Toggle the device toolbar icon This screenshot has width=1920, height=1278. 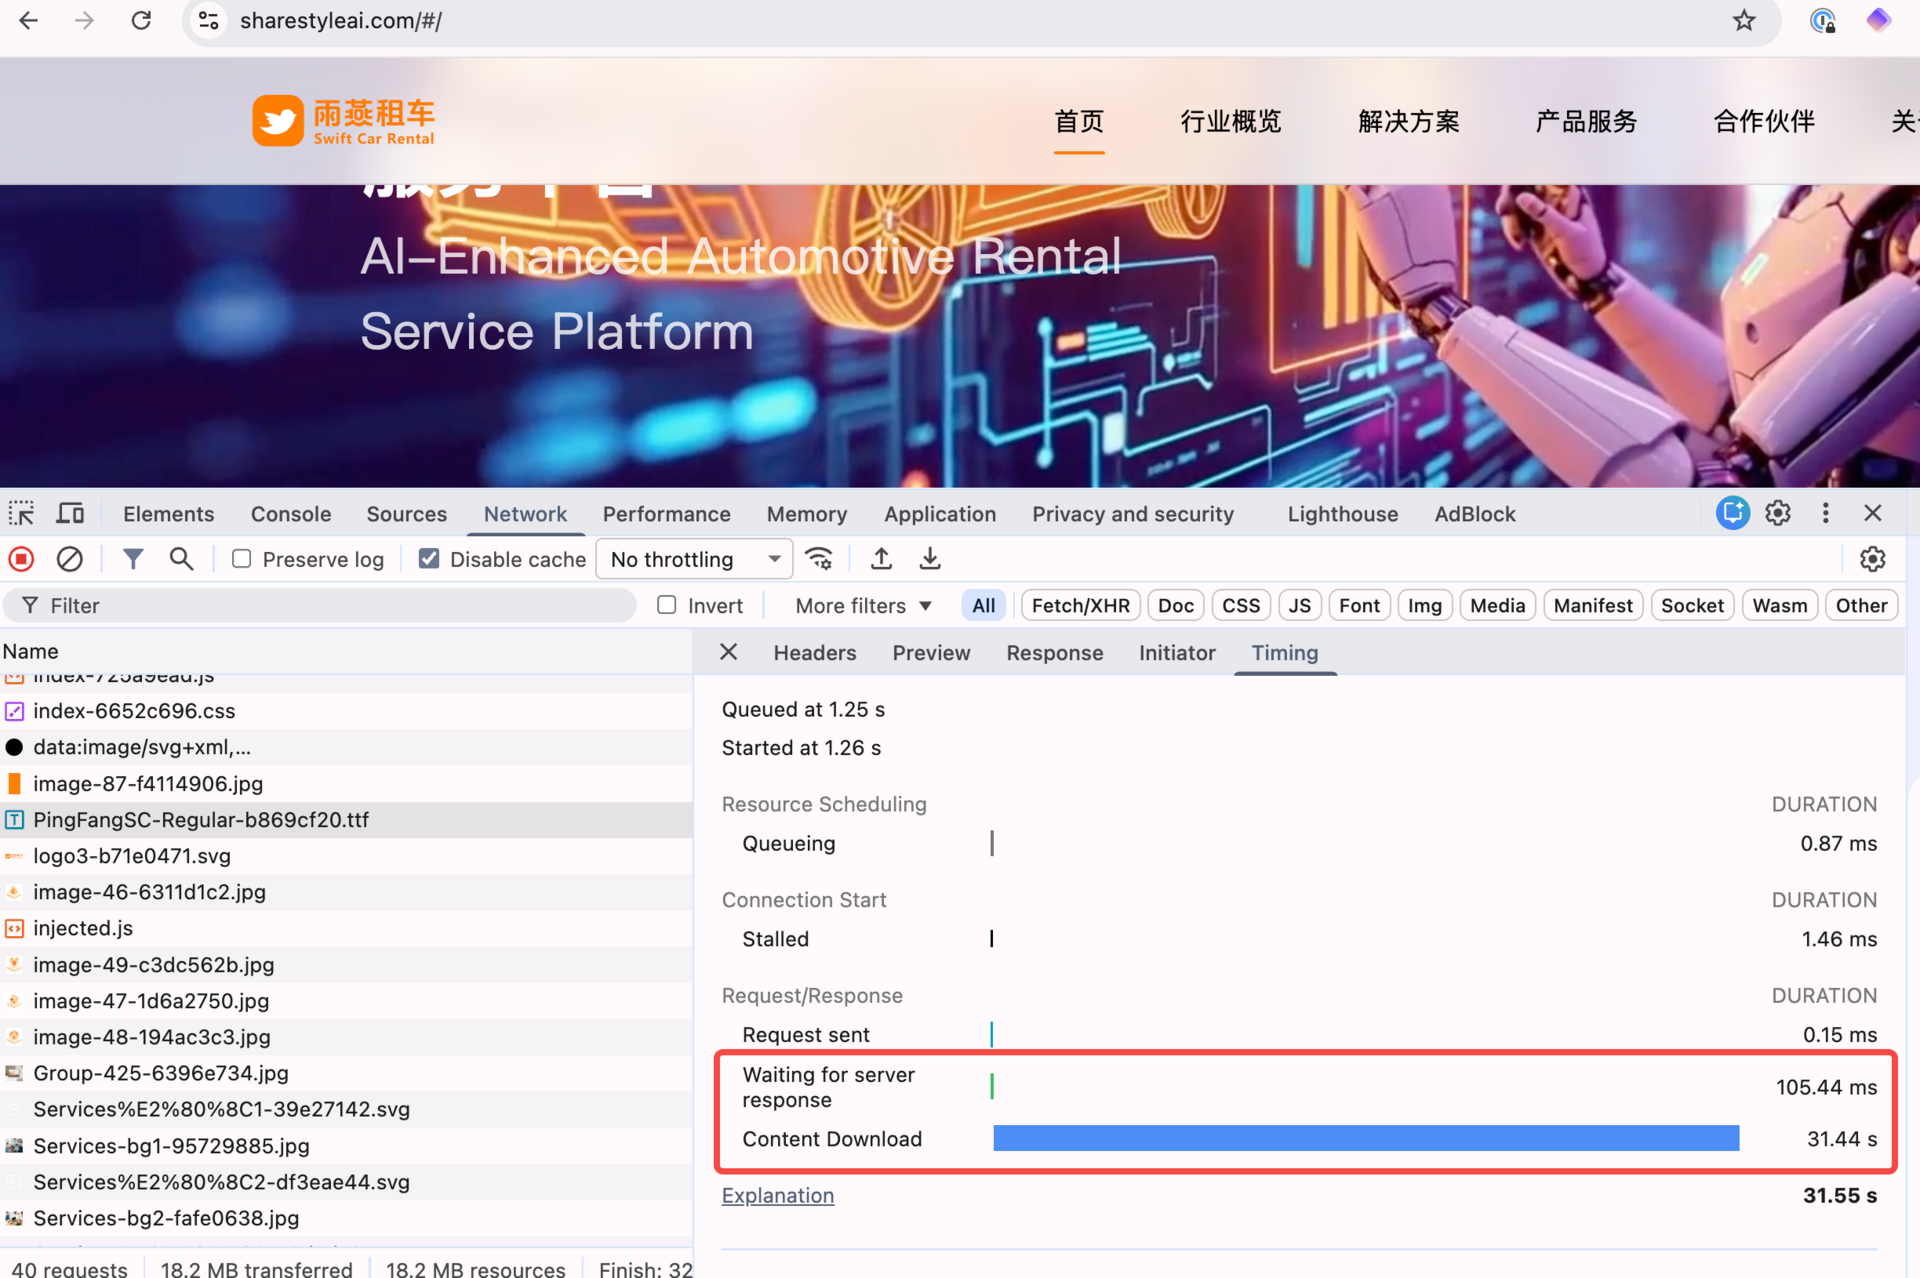[70, 514]
